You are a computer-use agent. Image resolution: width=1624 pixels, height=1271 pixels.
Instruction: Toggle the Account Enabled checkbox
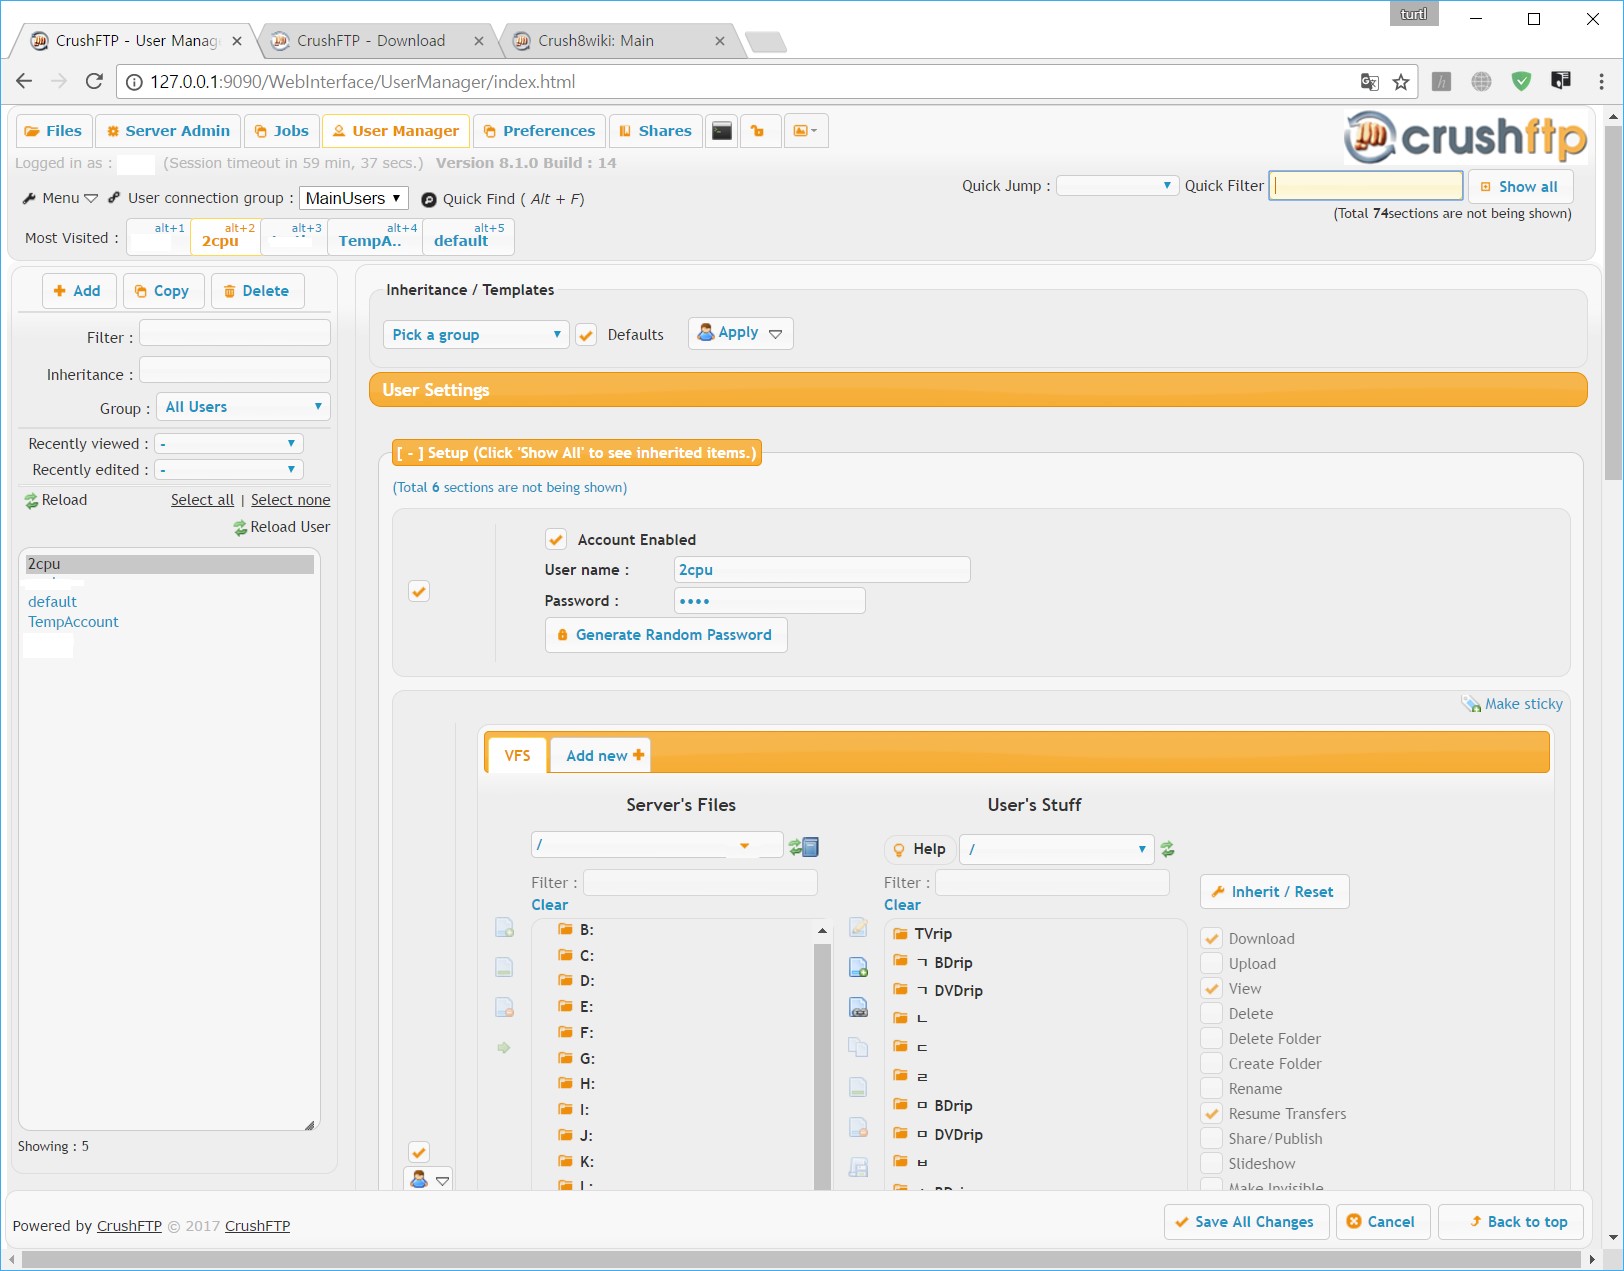pos(556,539)
